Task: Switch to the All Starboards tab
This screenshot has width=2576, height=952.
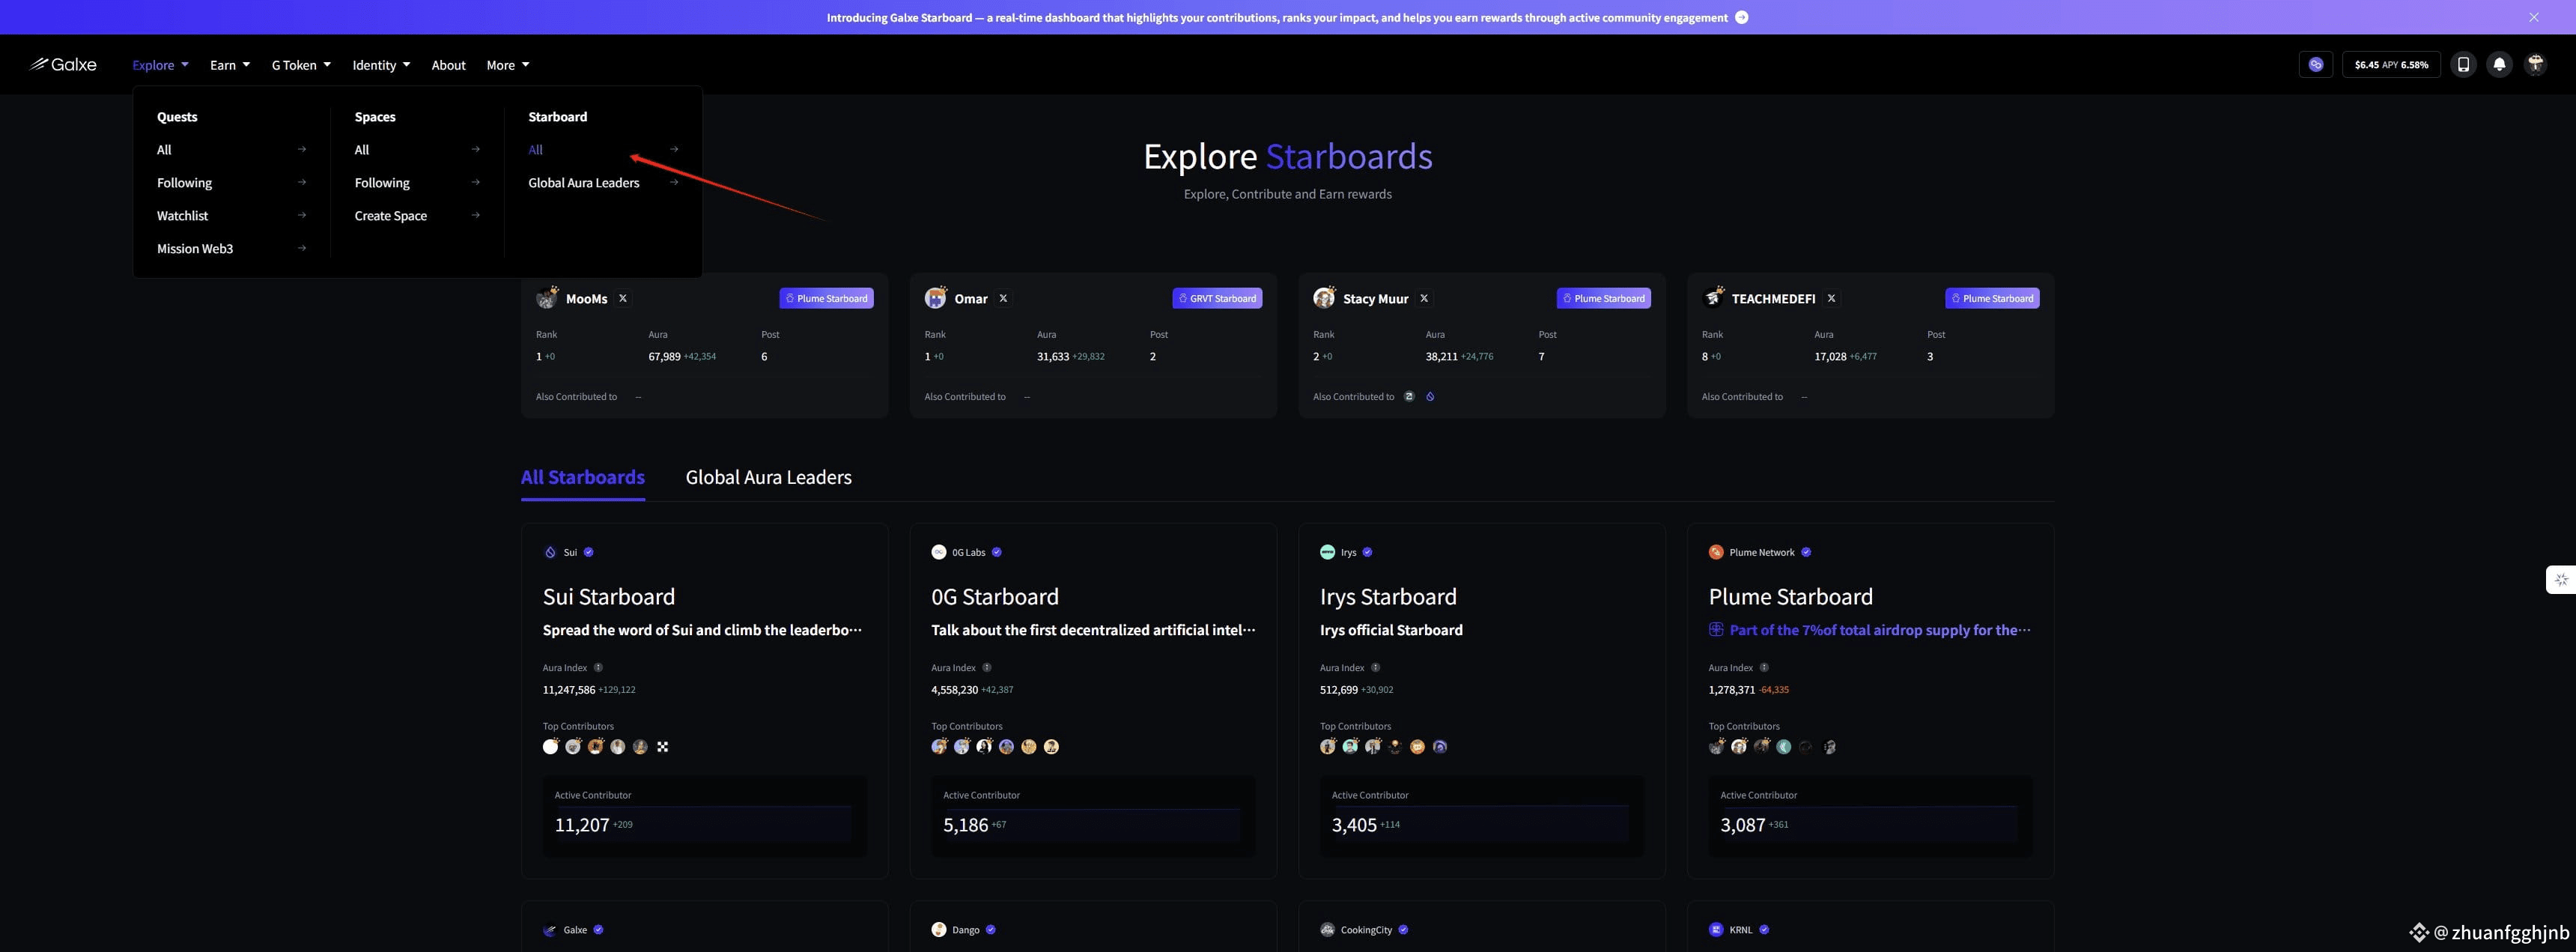Action: (x=583, y=478)
